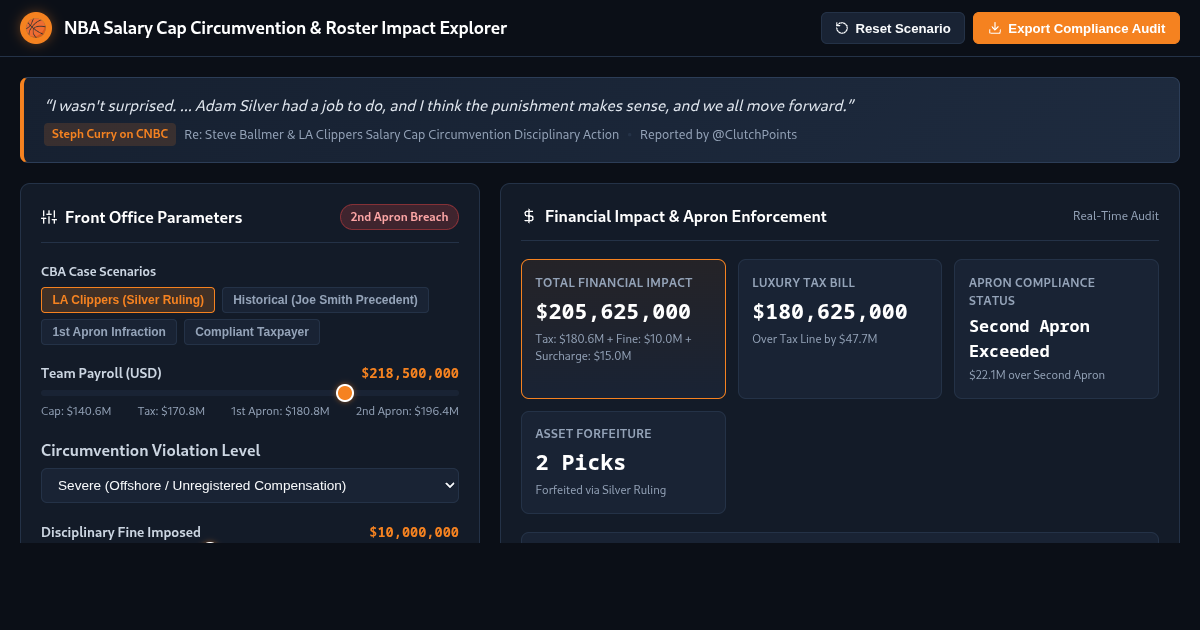The height and width of the screenshot is (630, 1200).
Task: Click the sliders icon beside Front Office Parameters
Action: tap(49, 217)
